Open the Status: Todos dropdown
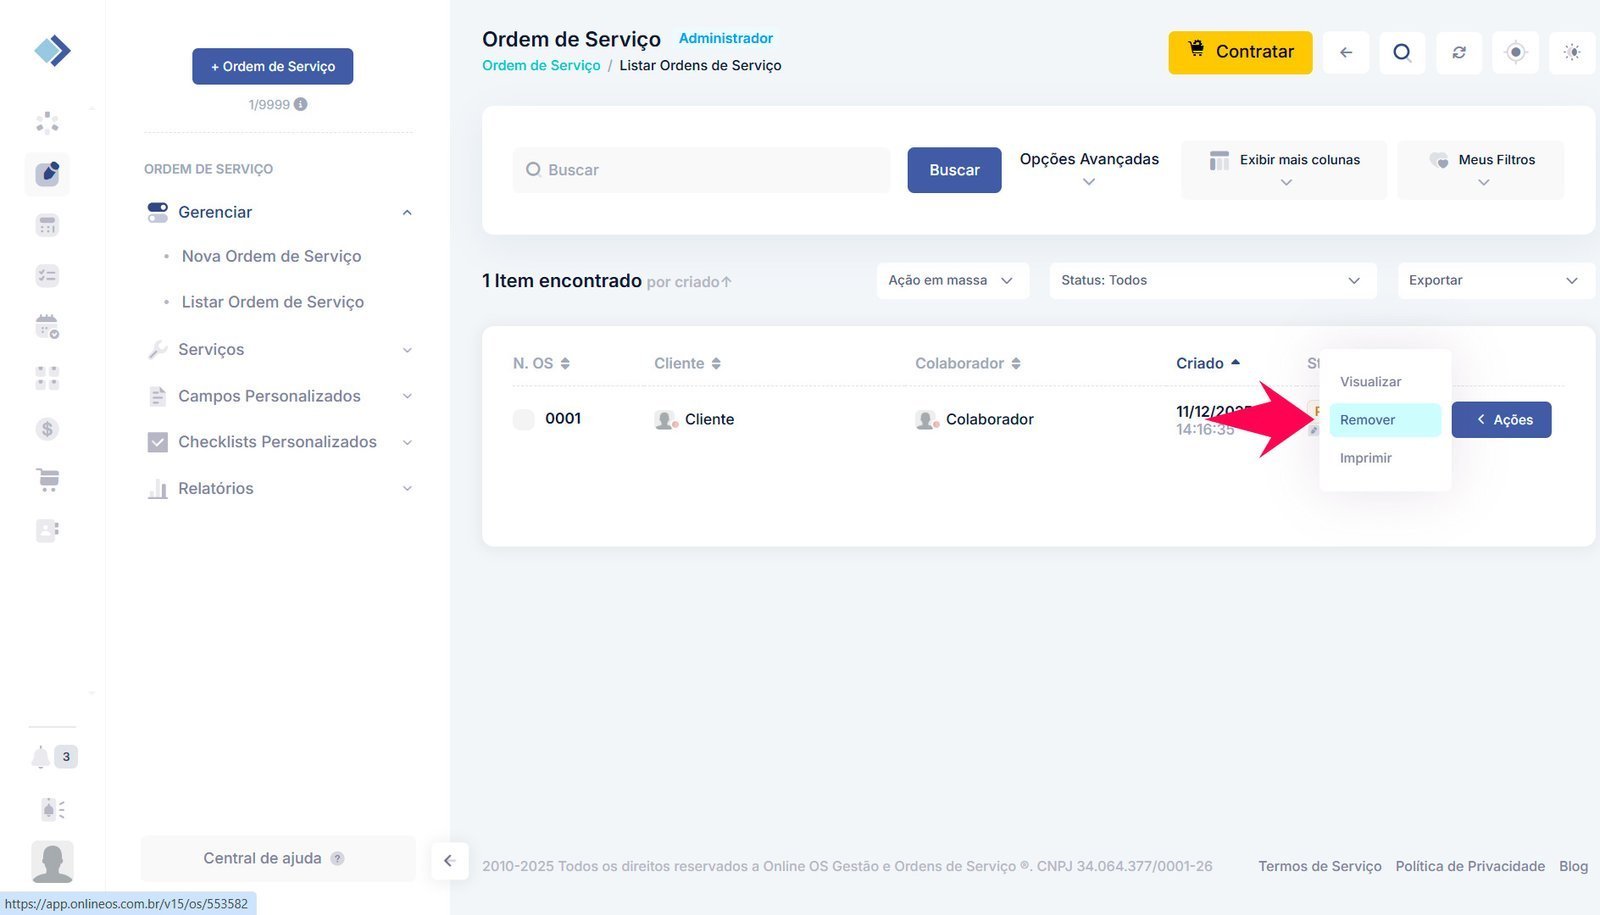The image size is (1600, 915). tap(1211, 281)
